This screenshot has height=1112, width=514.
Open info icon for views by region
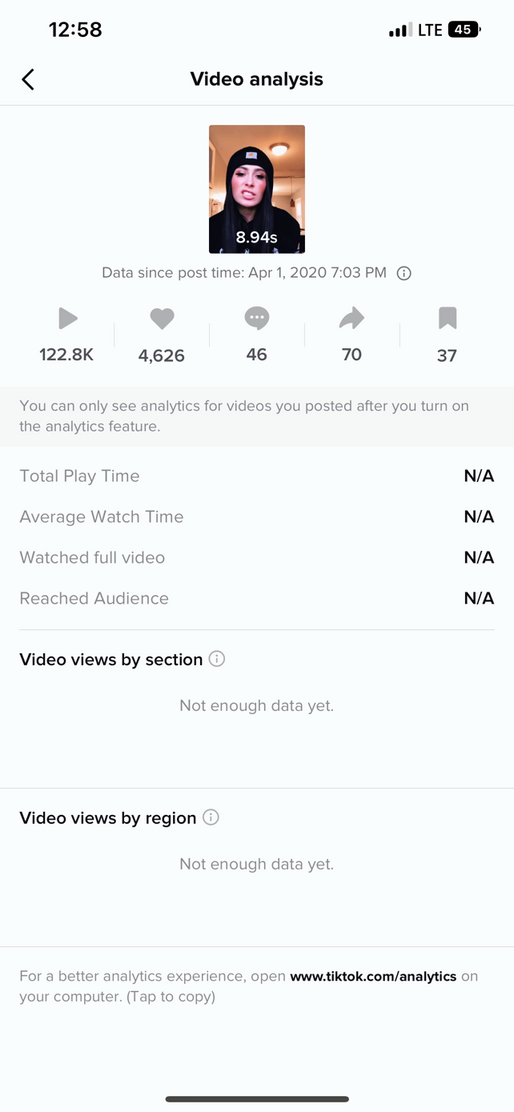pos(211,817)
